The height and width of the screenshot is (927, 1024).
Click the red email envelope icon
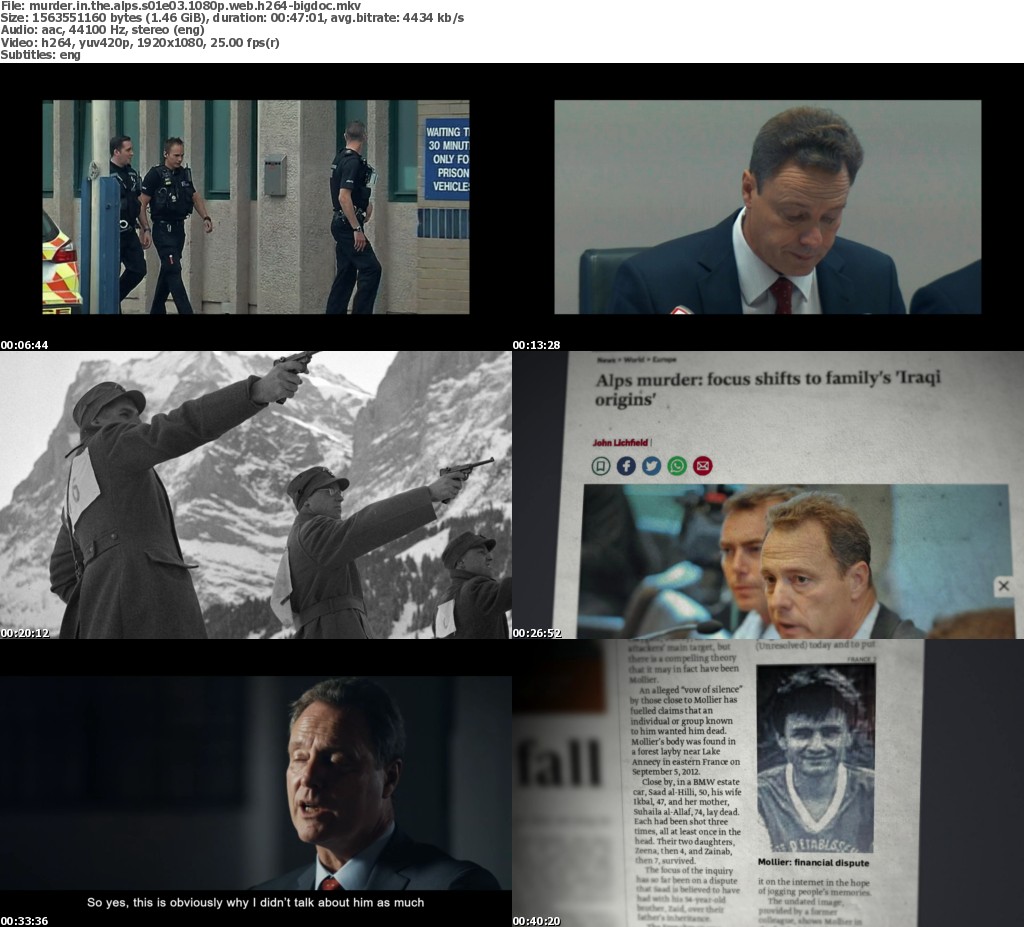[x=703, y=465]
